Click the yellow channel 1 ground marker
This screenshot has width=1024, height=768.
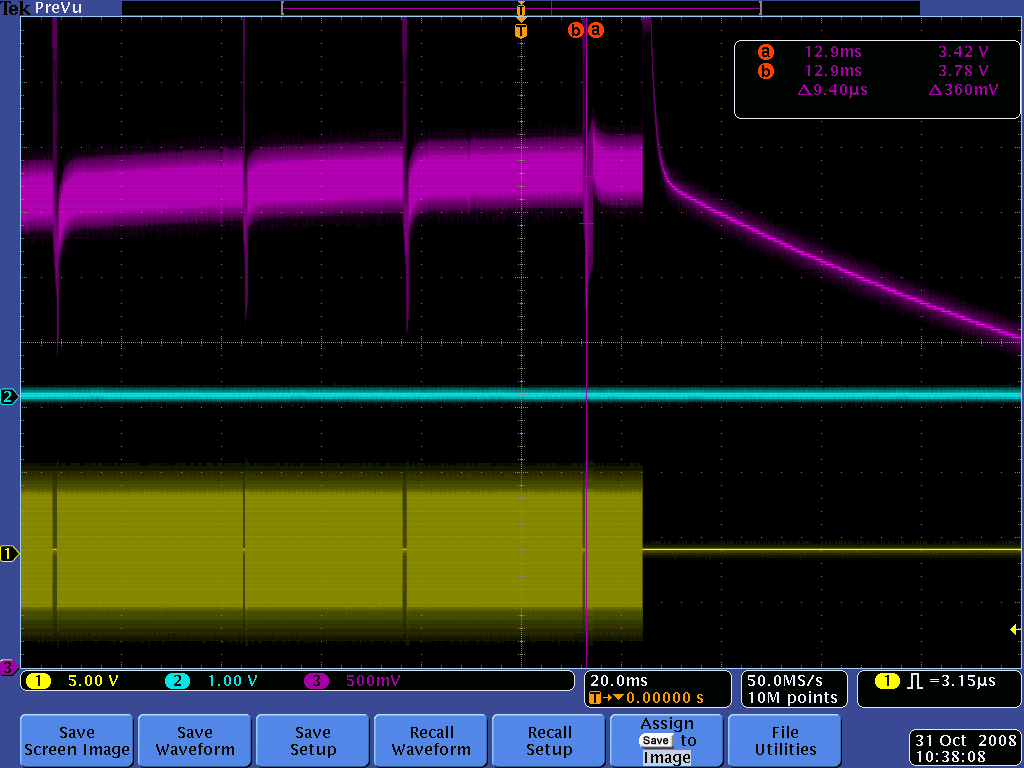coord(9,554)
